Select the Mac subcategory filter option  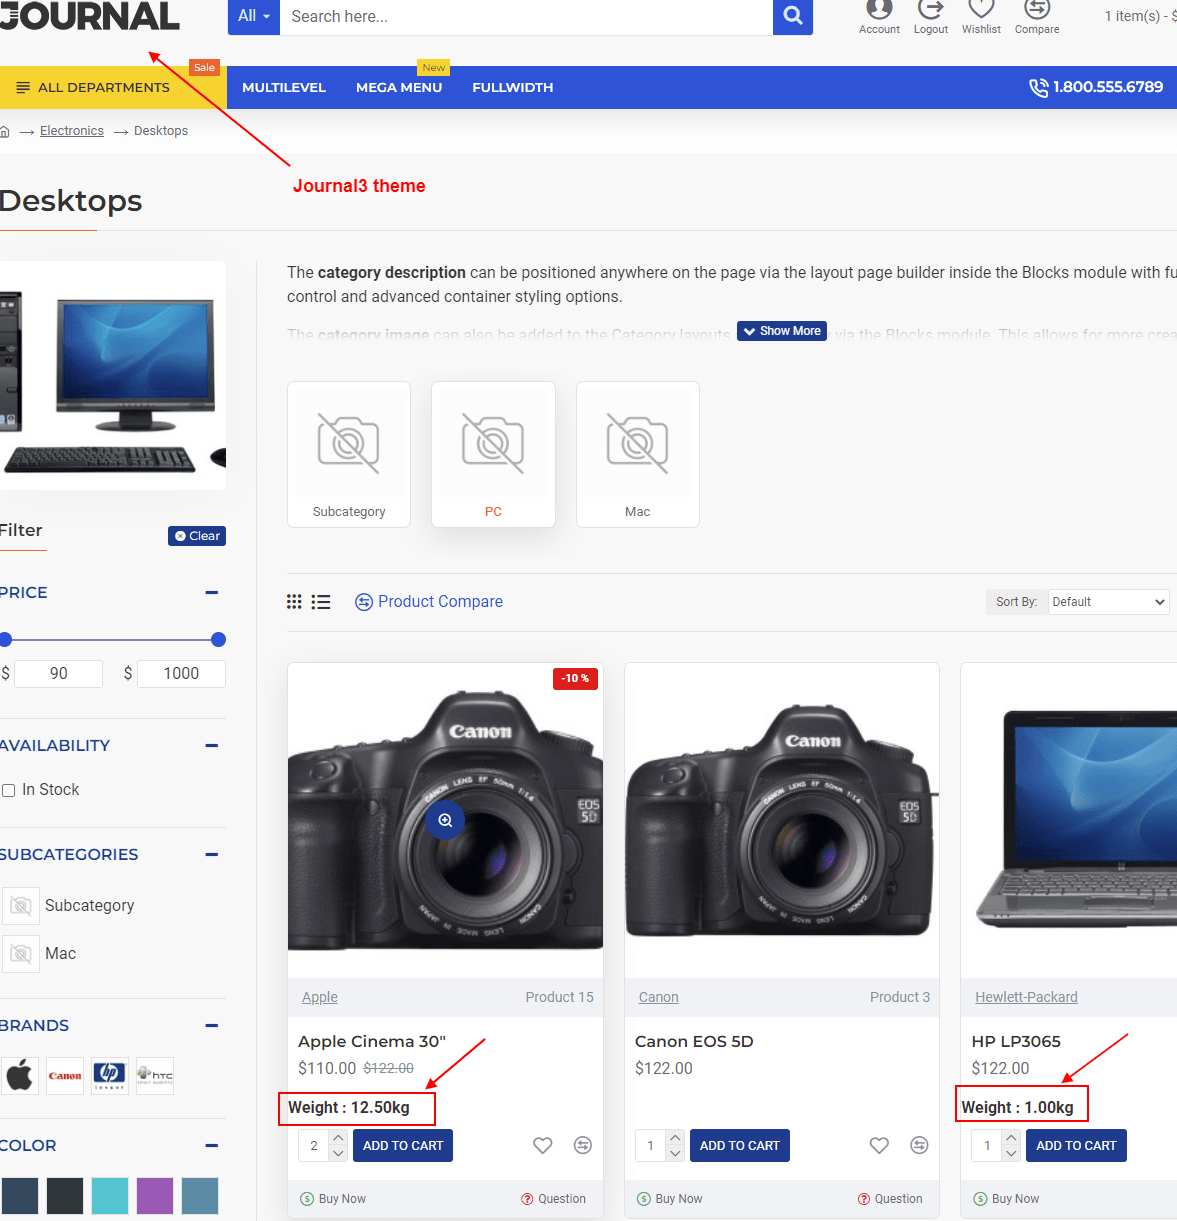click(x=40, y=953)
